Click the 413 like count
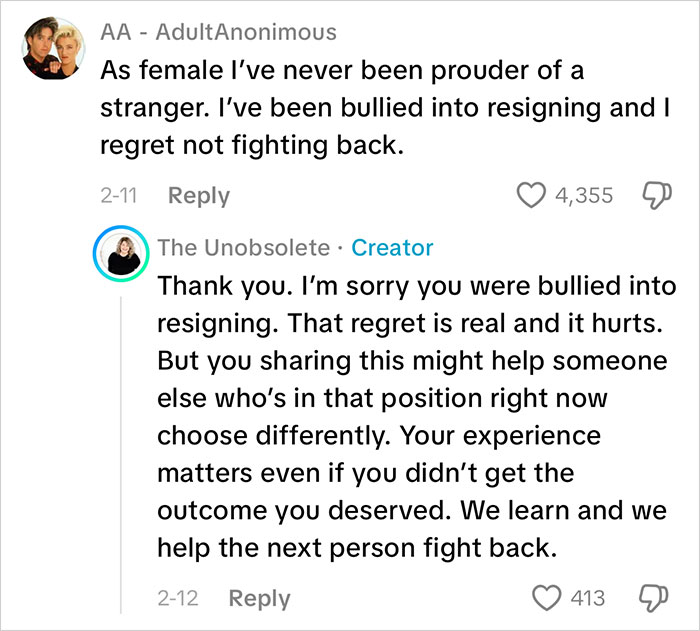The image size is (700, 631). coord(587,598)
